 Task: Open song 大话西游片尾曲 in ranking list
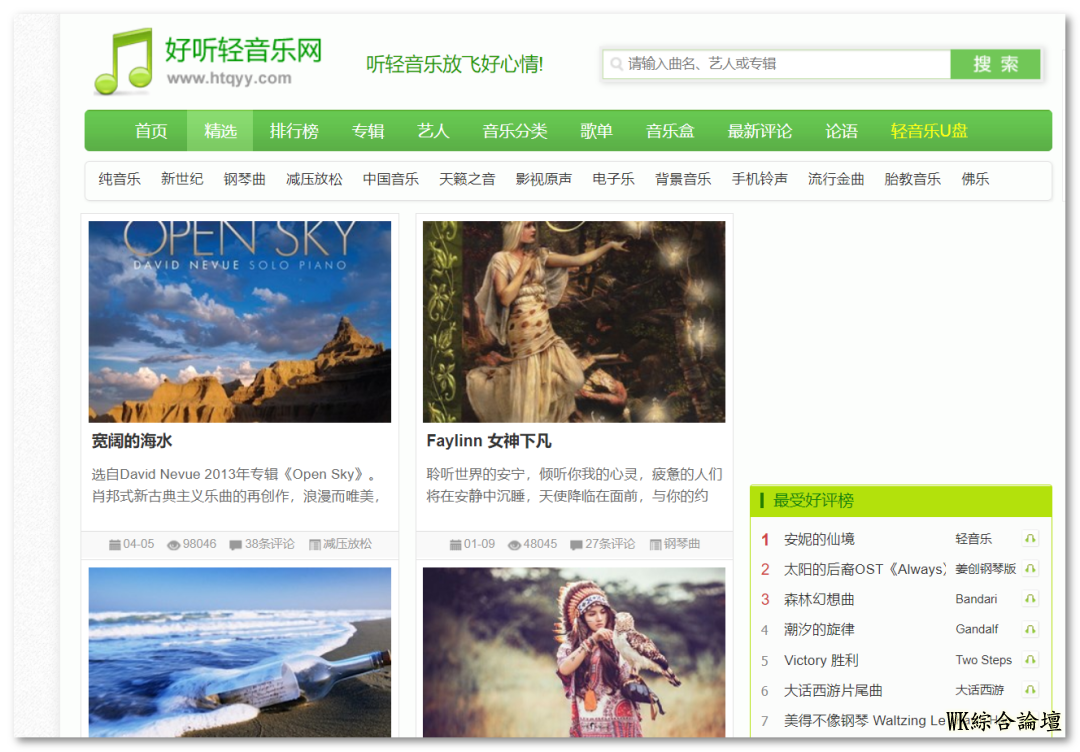[833, 691]
